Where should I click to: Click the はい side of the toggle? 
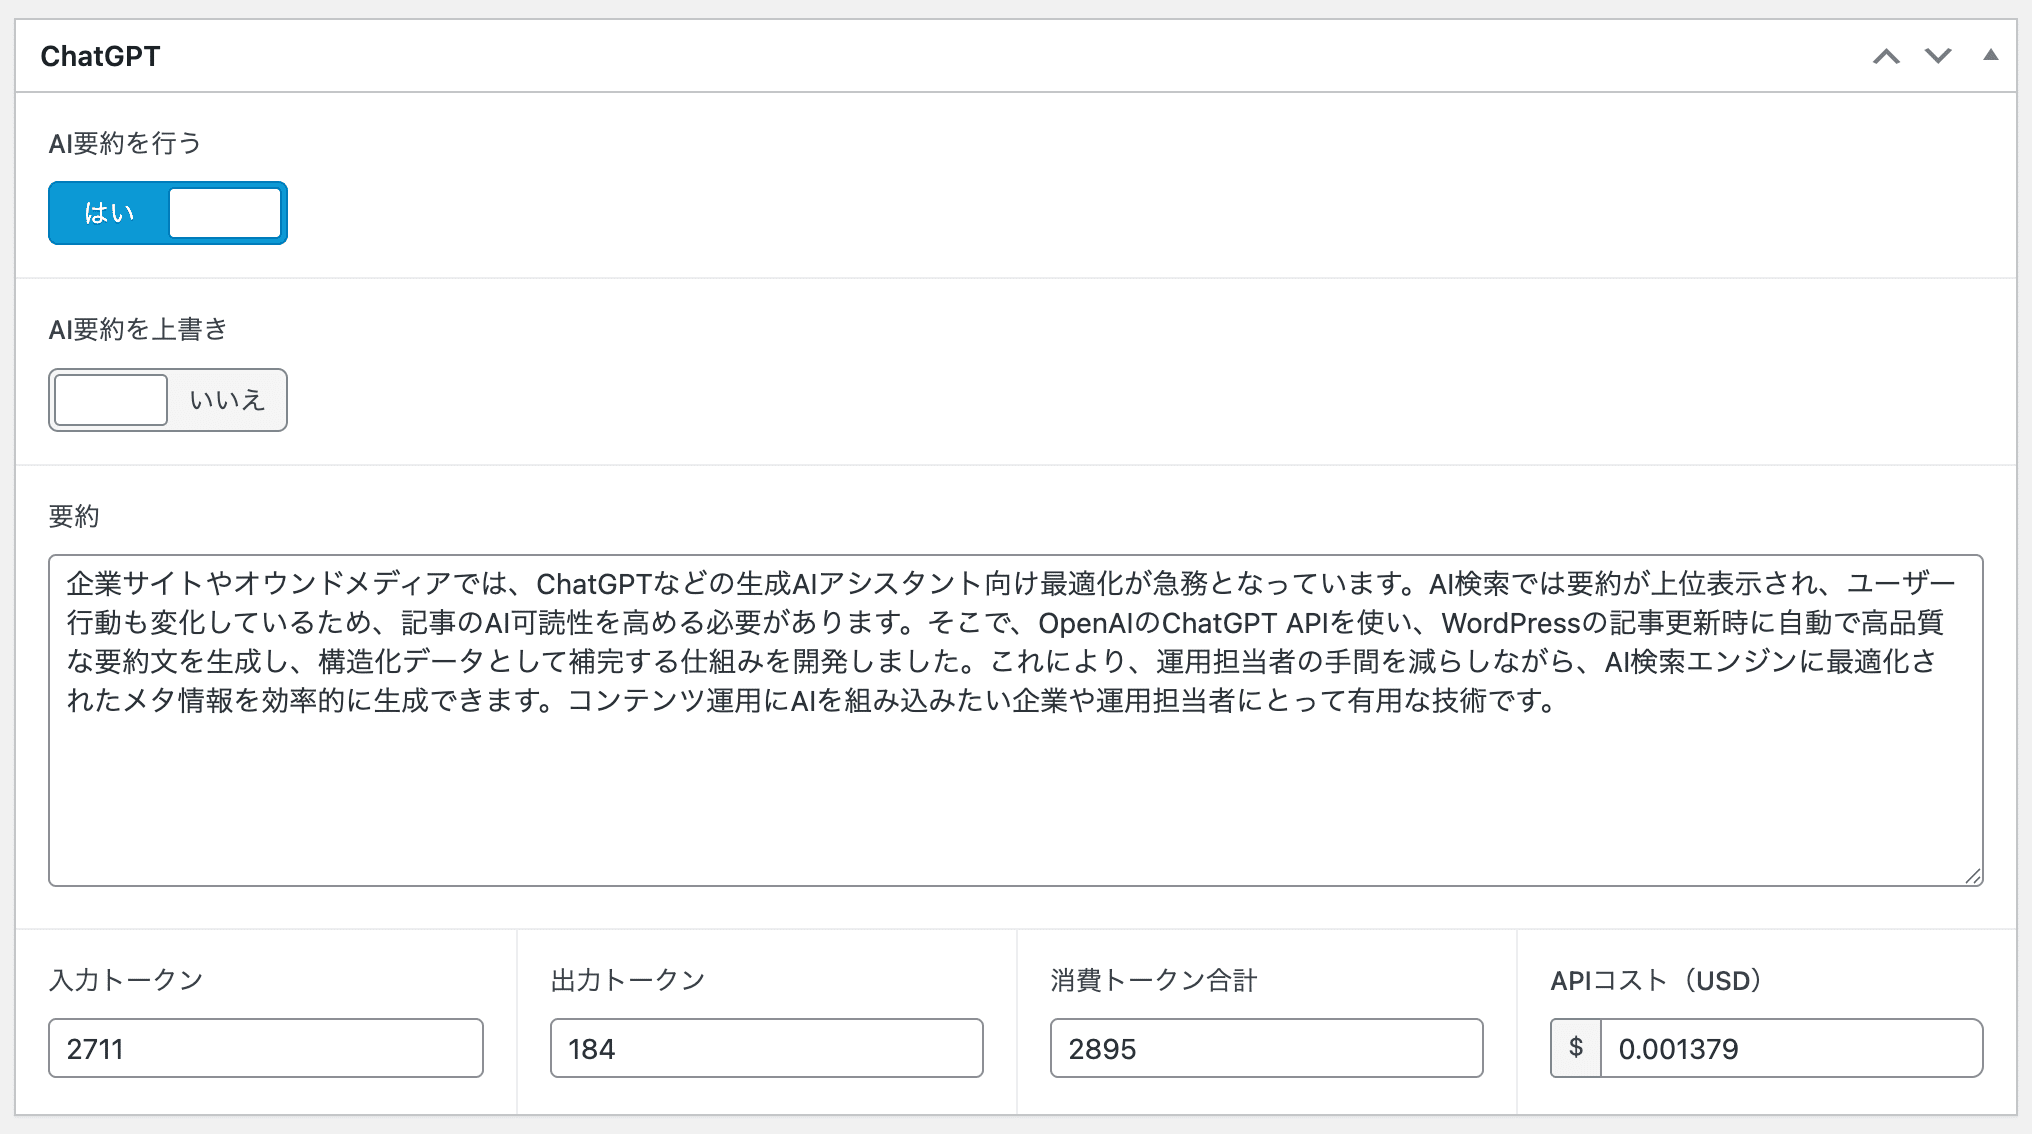click(x=110, y=212)
